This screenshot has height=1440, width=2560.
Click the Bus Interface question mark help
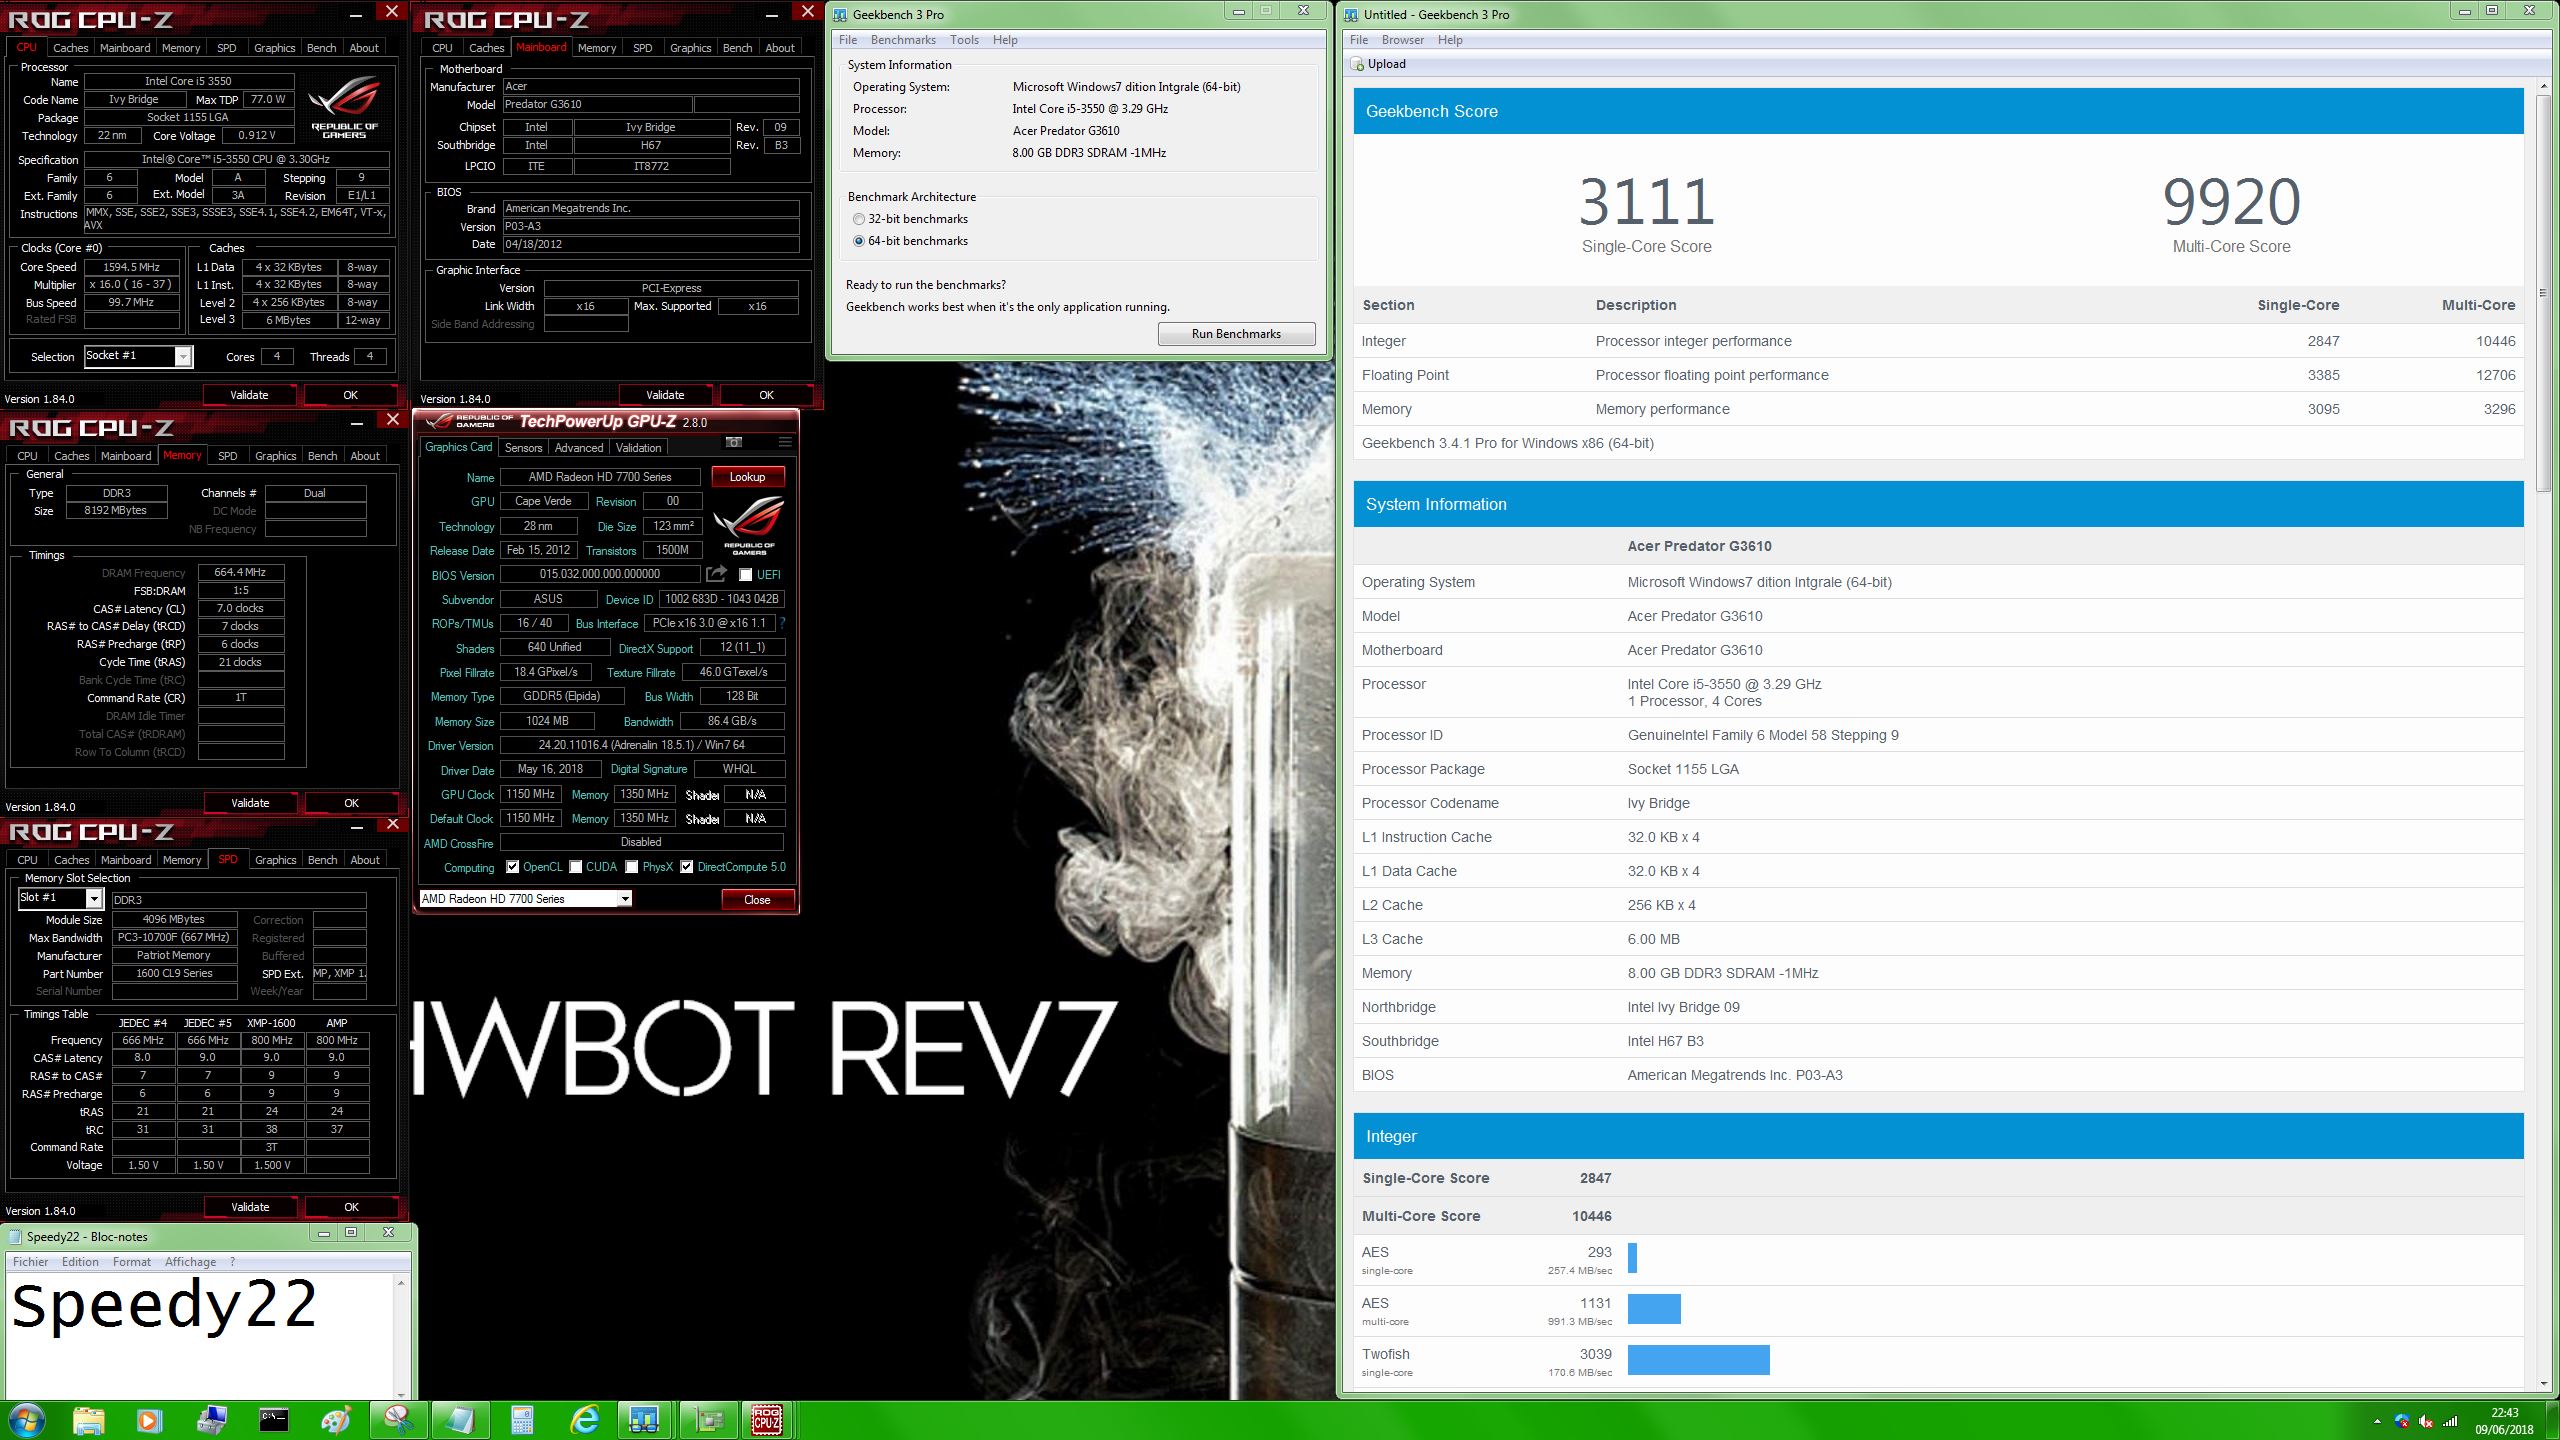[782, 623]
